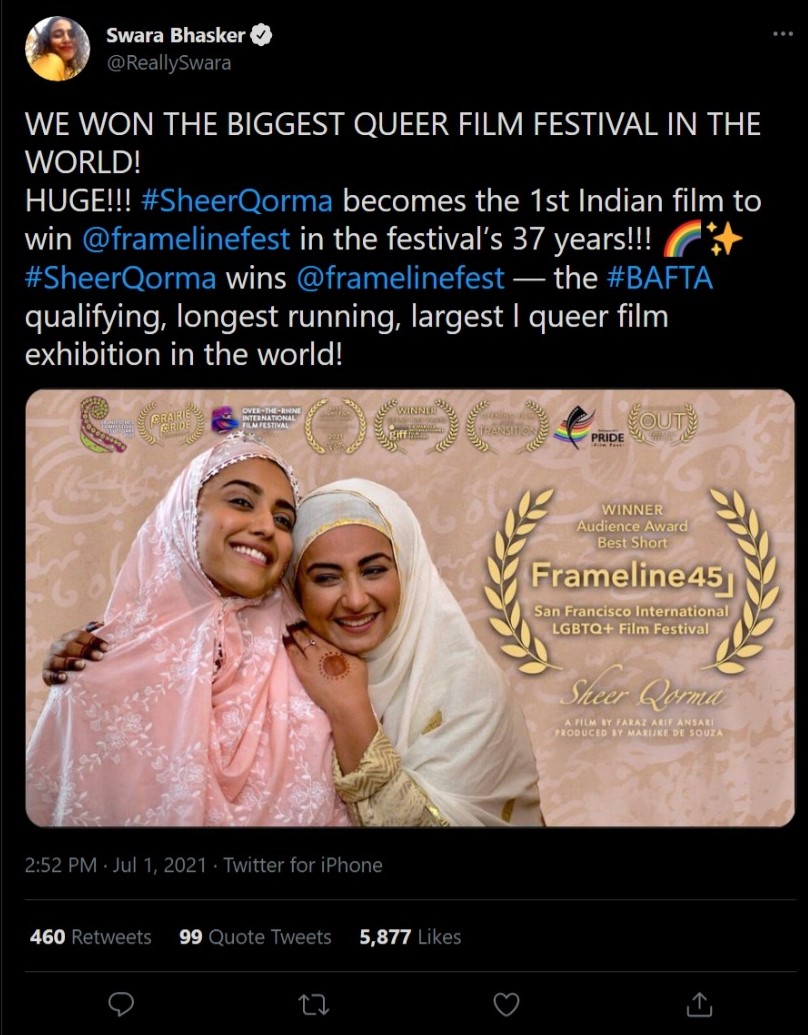Viewport: 808px width, 1035px height.
Task: Open the three-dot more options menu
Action: 783,34
